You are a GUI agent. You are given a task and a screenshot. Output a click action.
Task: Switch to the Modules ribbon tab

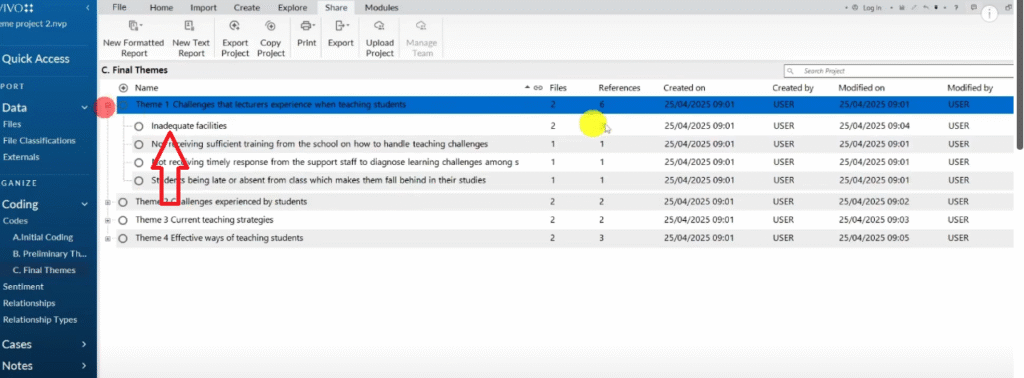tap(381, 8)
